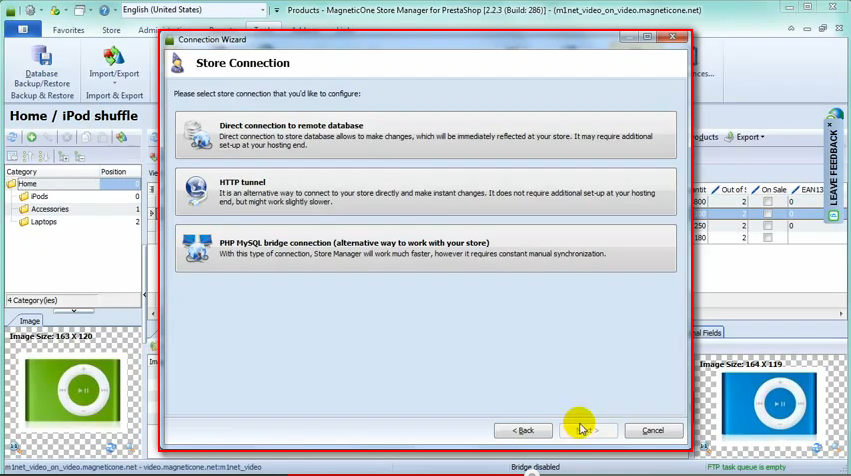
Task: Switch to the Favorites ribbon tab
Action: coord(68,30)
